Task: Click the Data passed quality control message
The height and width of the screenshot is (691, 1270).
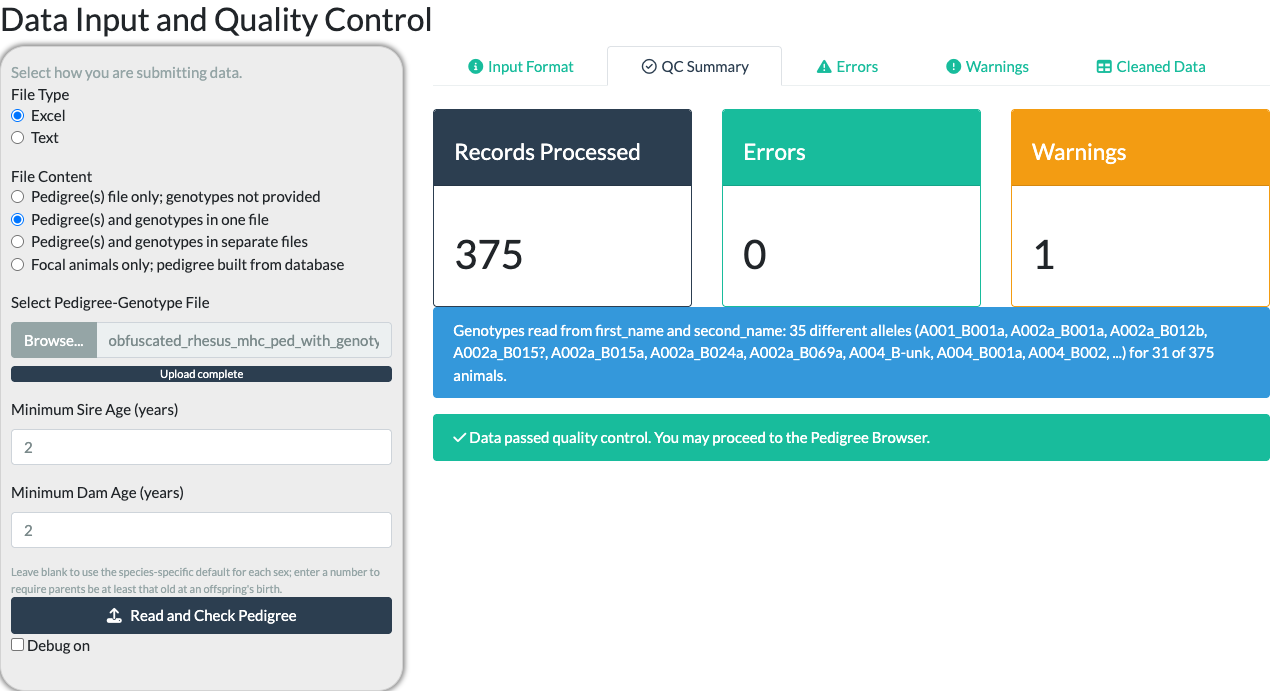Action: tap(851, 438)
